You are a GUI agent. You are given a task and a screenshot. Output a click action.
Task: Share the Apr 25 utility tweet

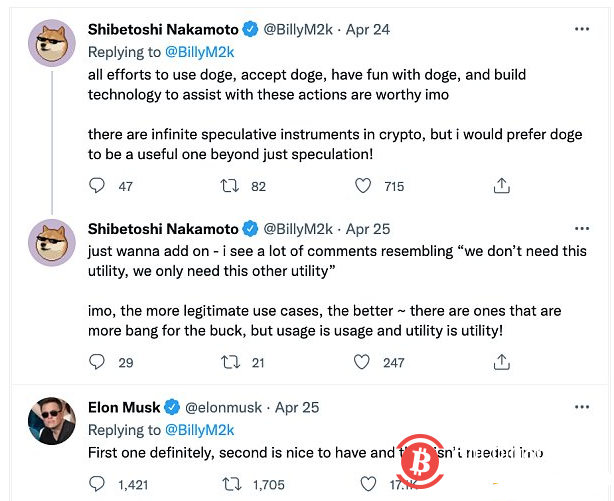click(x=502, y=362)
